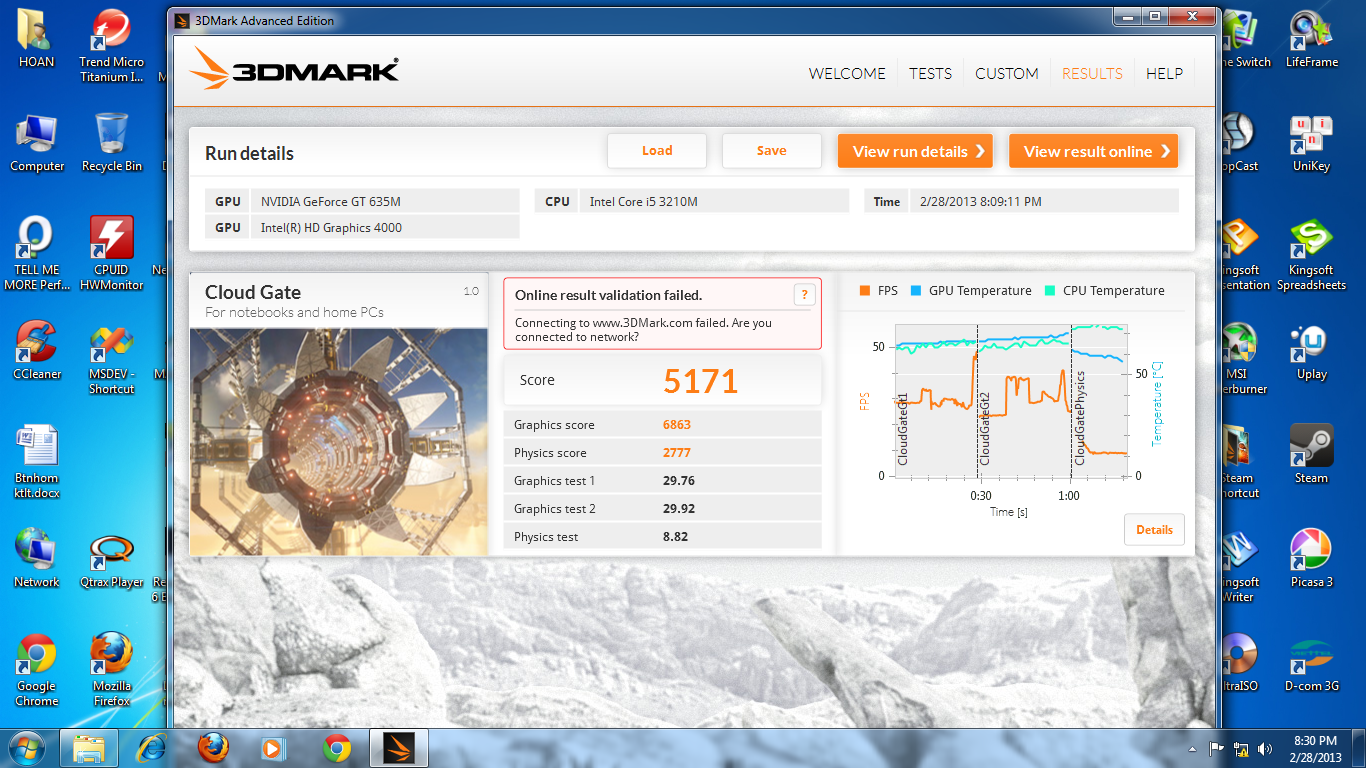Launch Qtrax Player desktop icon
This screenshot has width=1366, height=768.
coord(112,560)
